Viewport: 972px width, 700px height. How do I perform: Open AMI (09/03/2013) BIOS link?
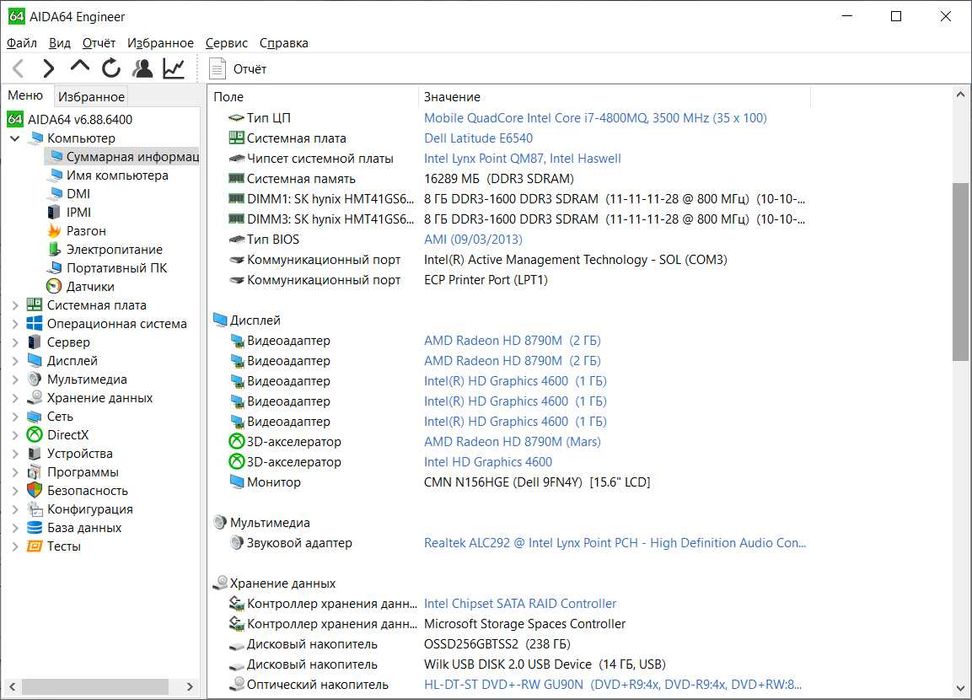click(473, 239)
